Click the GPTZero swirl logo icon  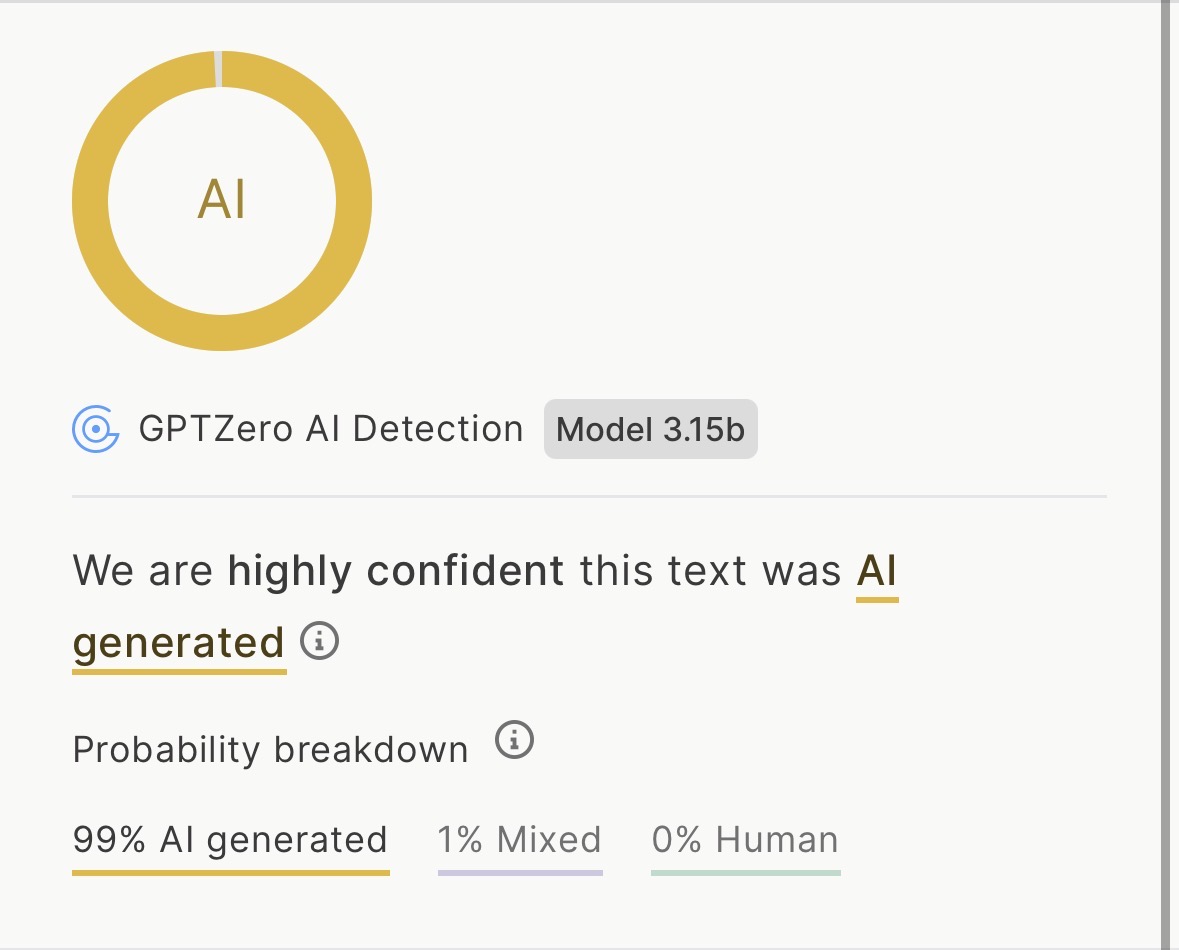(x=95, y=430)
